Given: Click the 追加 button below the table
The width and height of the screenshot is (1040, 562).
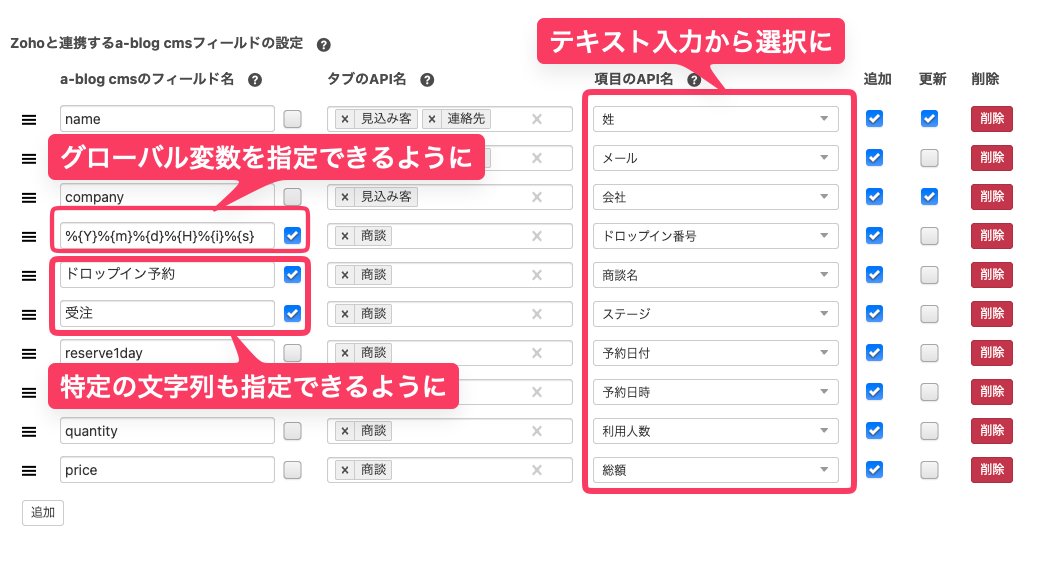Looking at the screenshot, I should coord(43,513).
